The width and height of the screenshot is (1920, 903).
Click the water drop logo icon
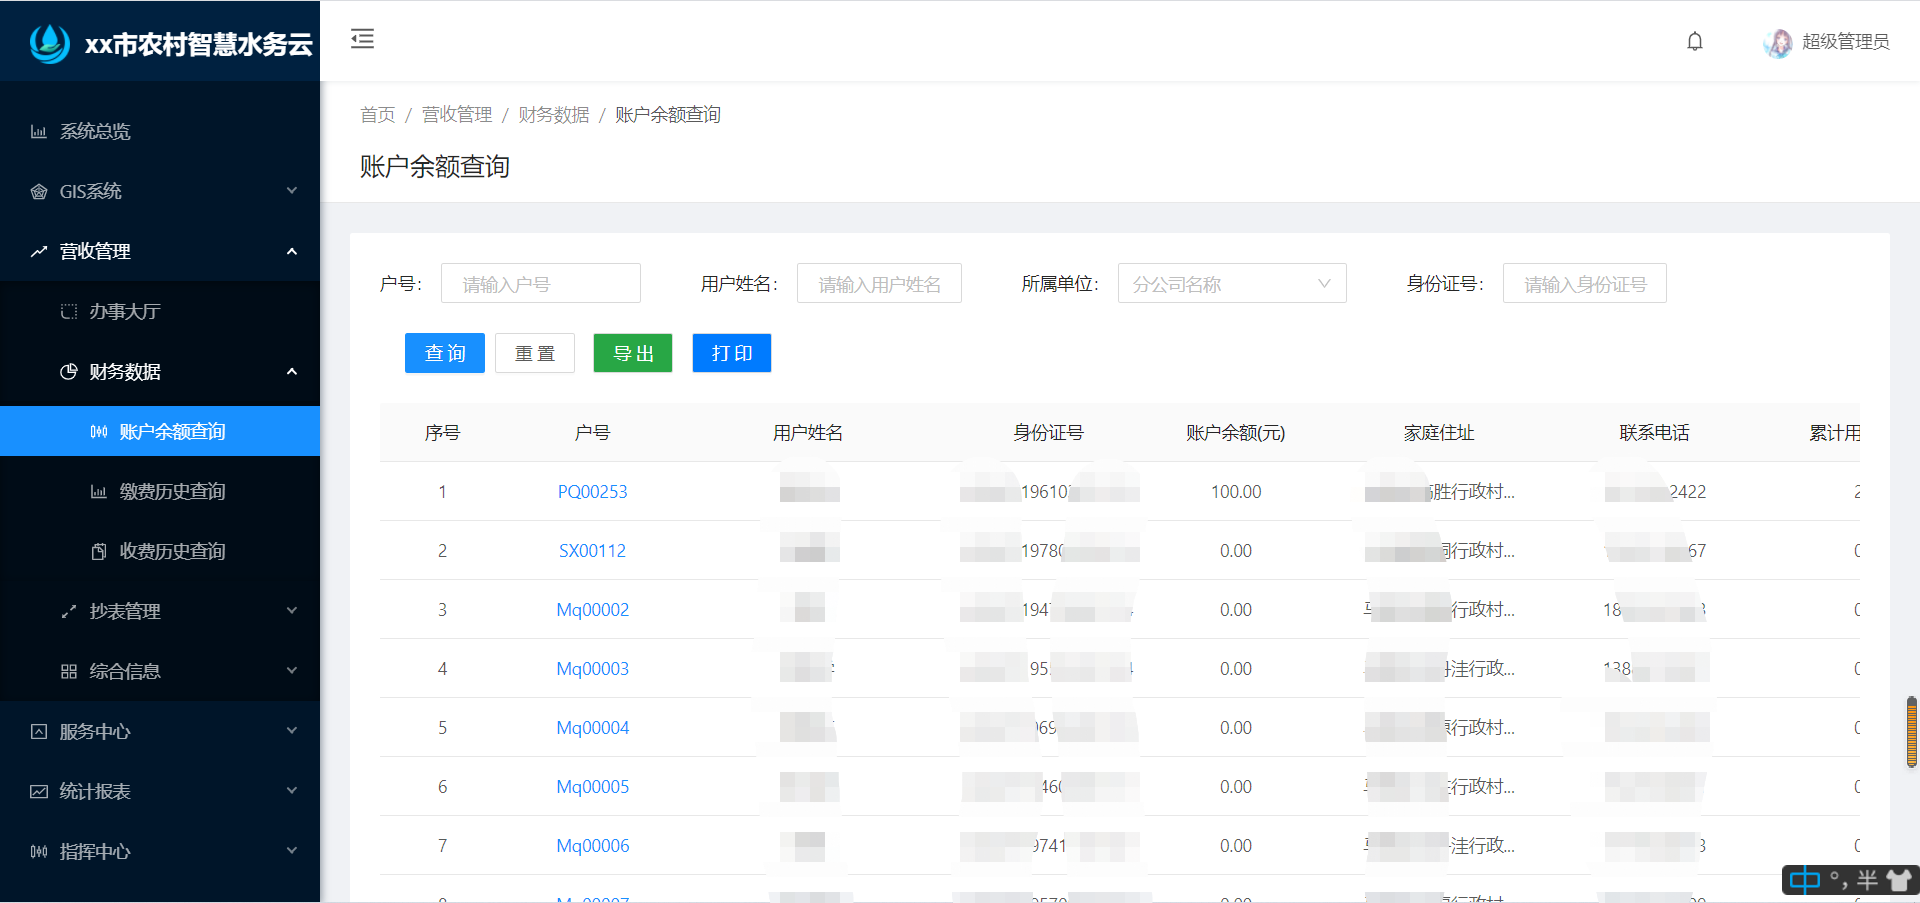(x=49, y=42)
